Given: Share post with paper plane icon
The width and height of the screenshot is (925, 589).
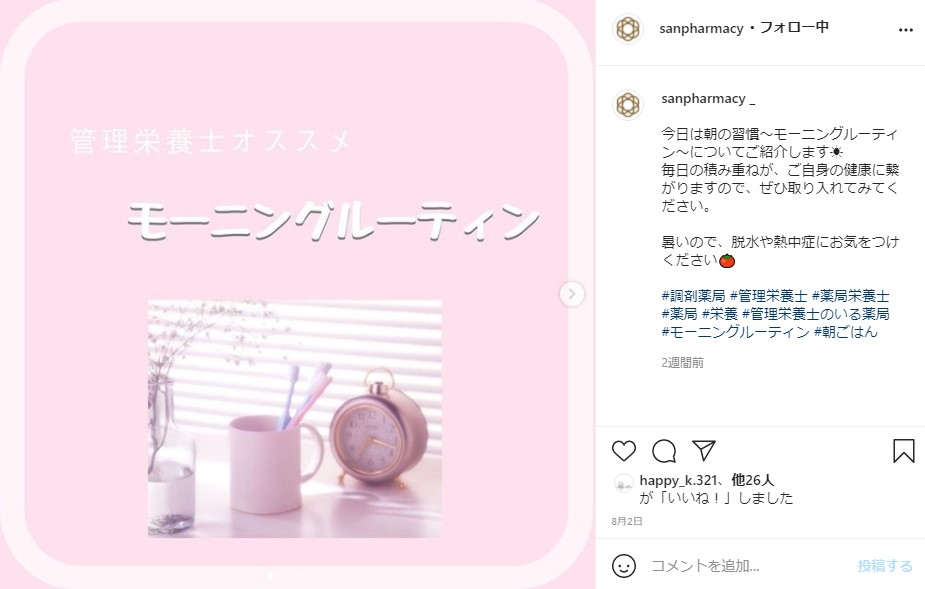Looking at the screenshot, I should (x=704, y=450).
